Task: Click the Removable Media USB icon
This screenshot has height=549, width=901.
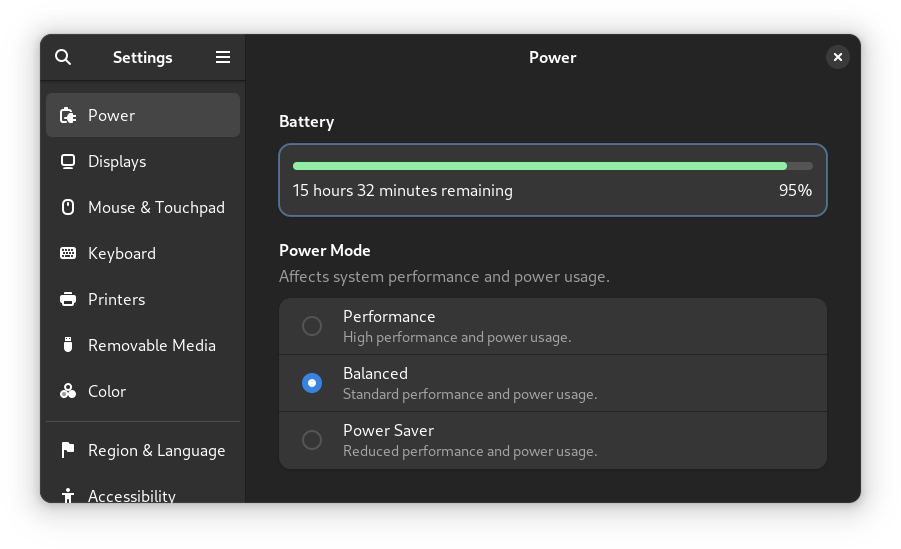Action: (x=68, y=345)
